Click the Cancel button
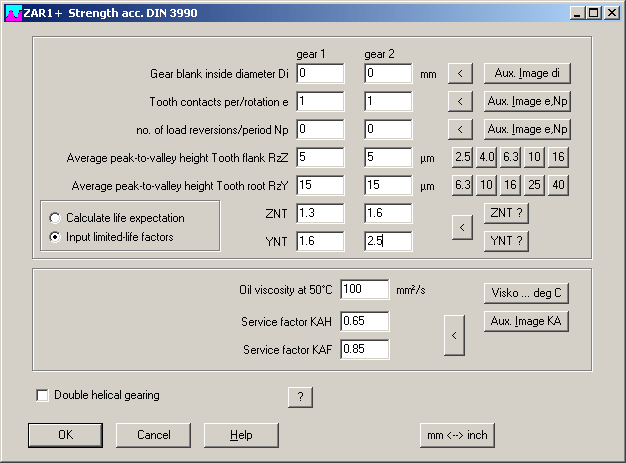Screen dimensions: 626x463 (x=153, y=435)
